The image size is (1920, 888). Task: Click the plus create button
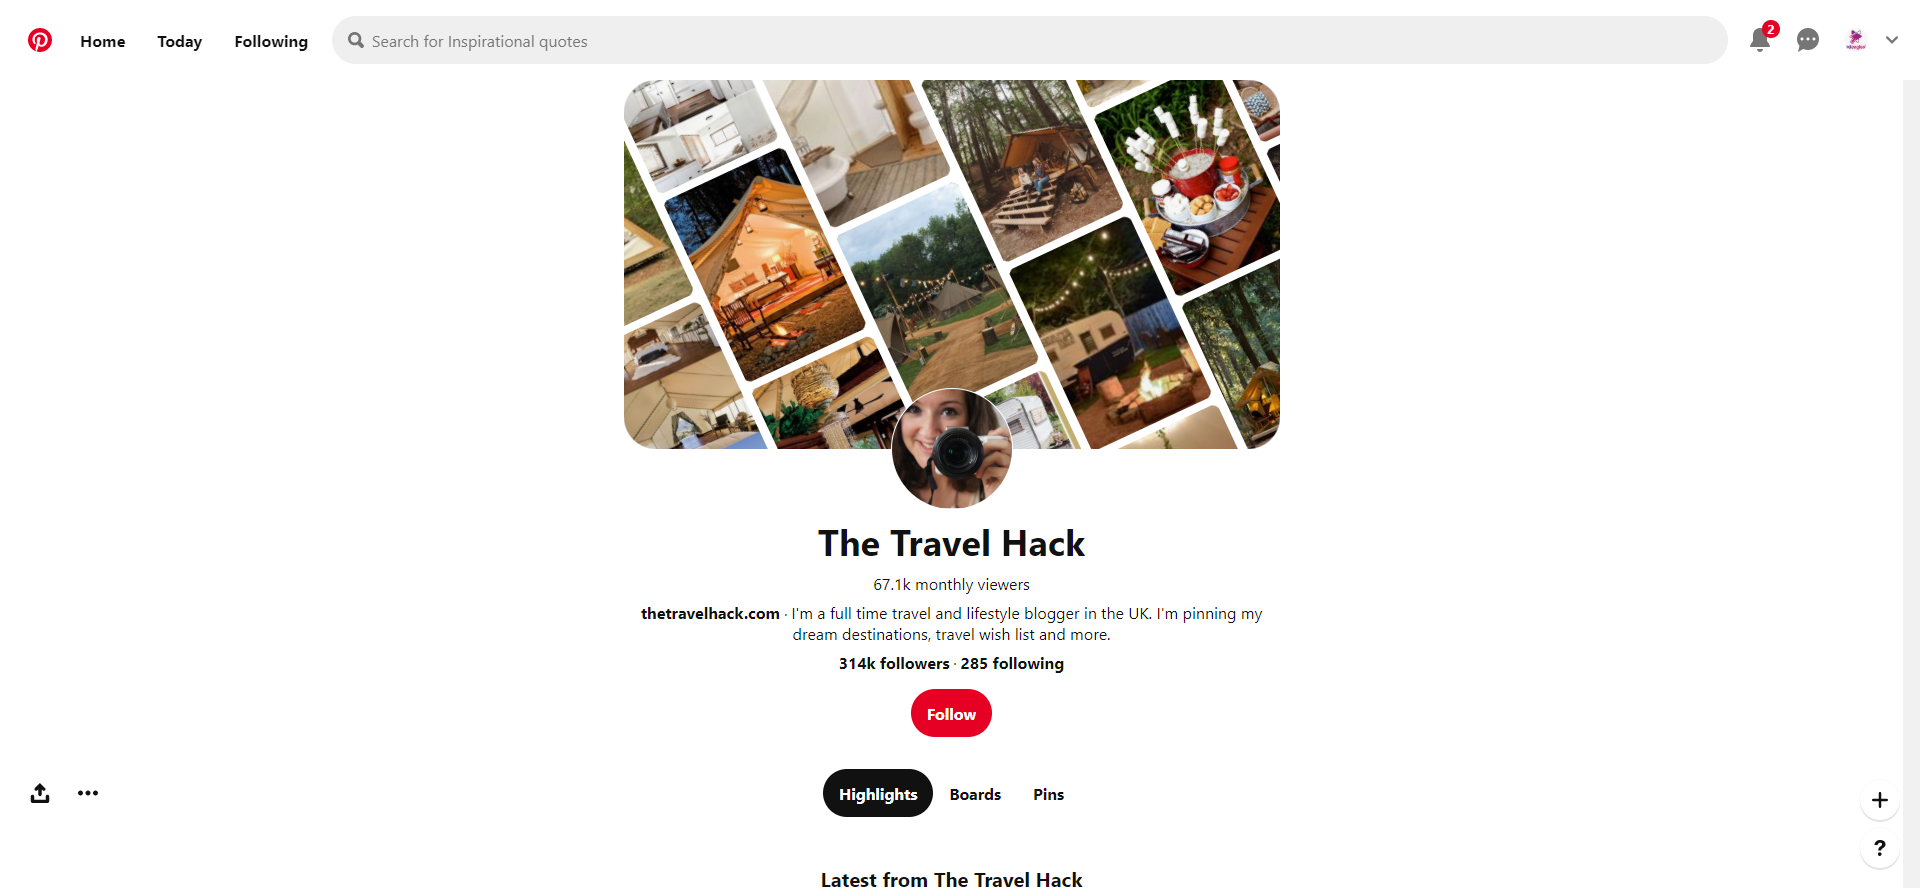pyautogui.click(x=1880, y=800)
